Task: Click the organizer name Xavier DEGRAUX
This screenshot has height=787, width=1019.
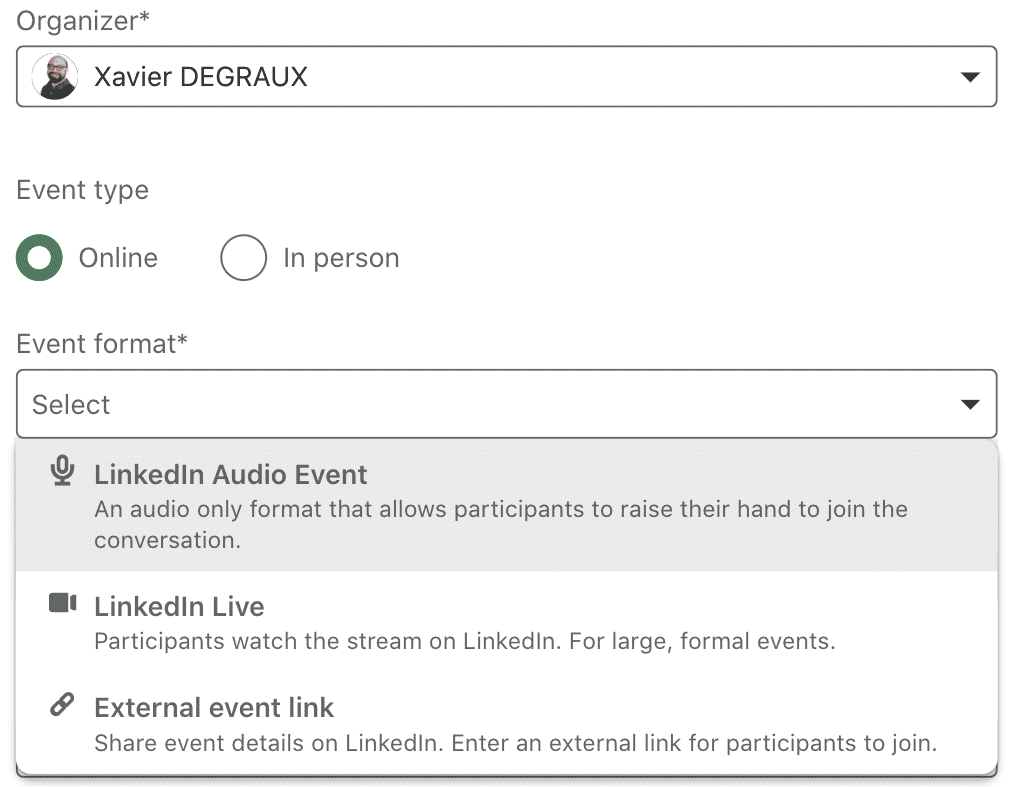Action: (200, 77)
